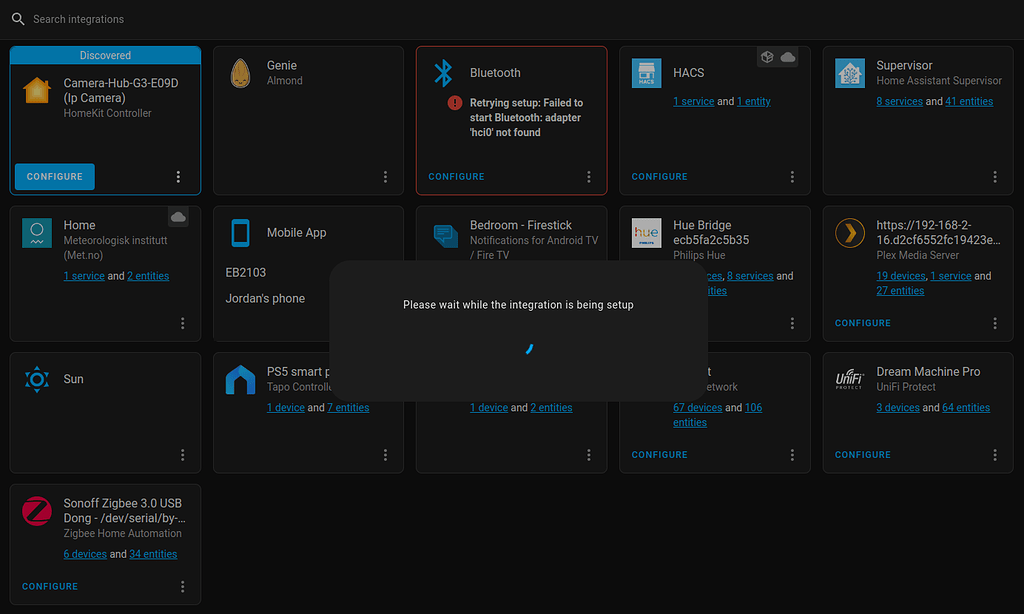Open the Bluetooth card overflow menu
This screenshot has height=614, width=1024.
(x=588, y=176)
